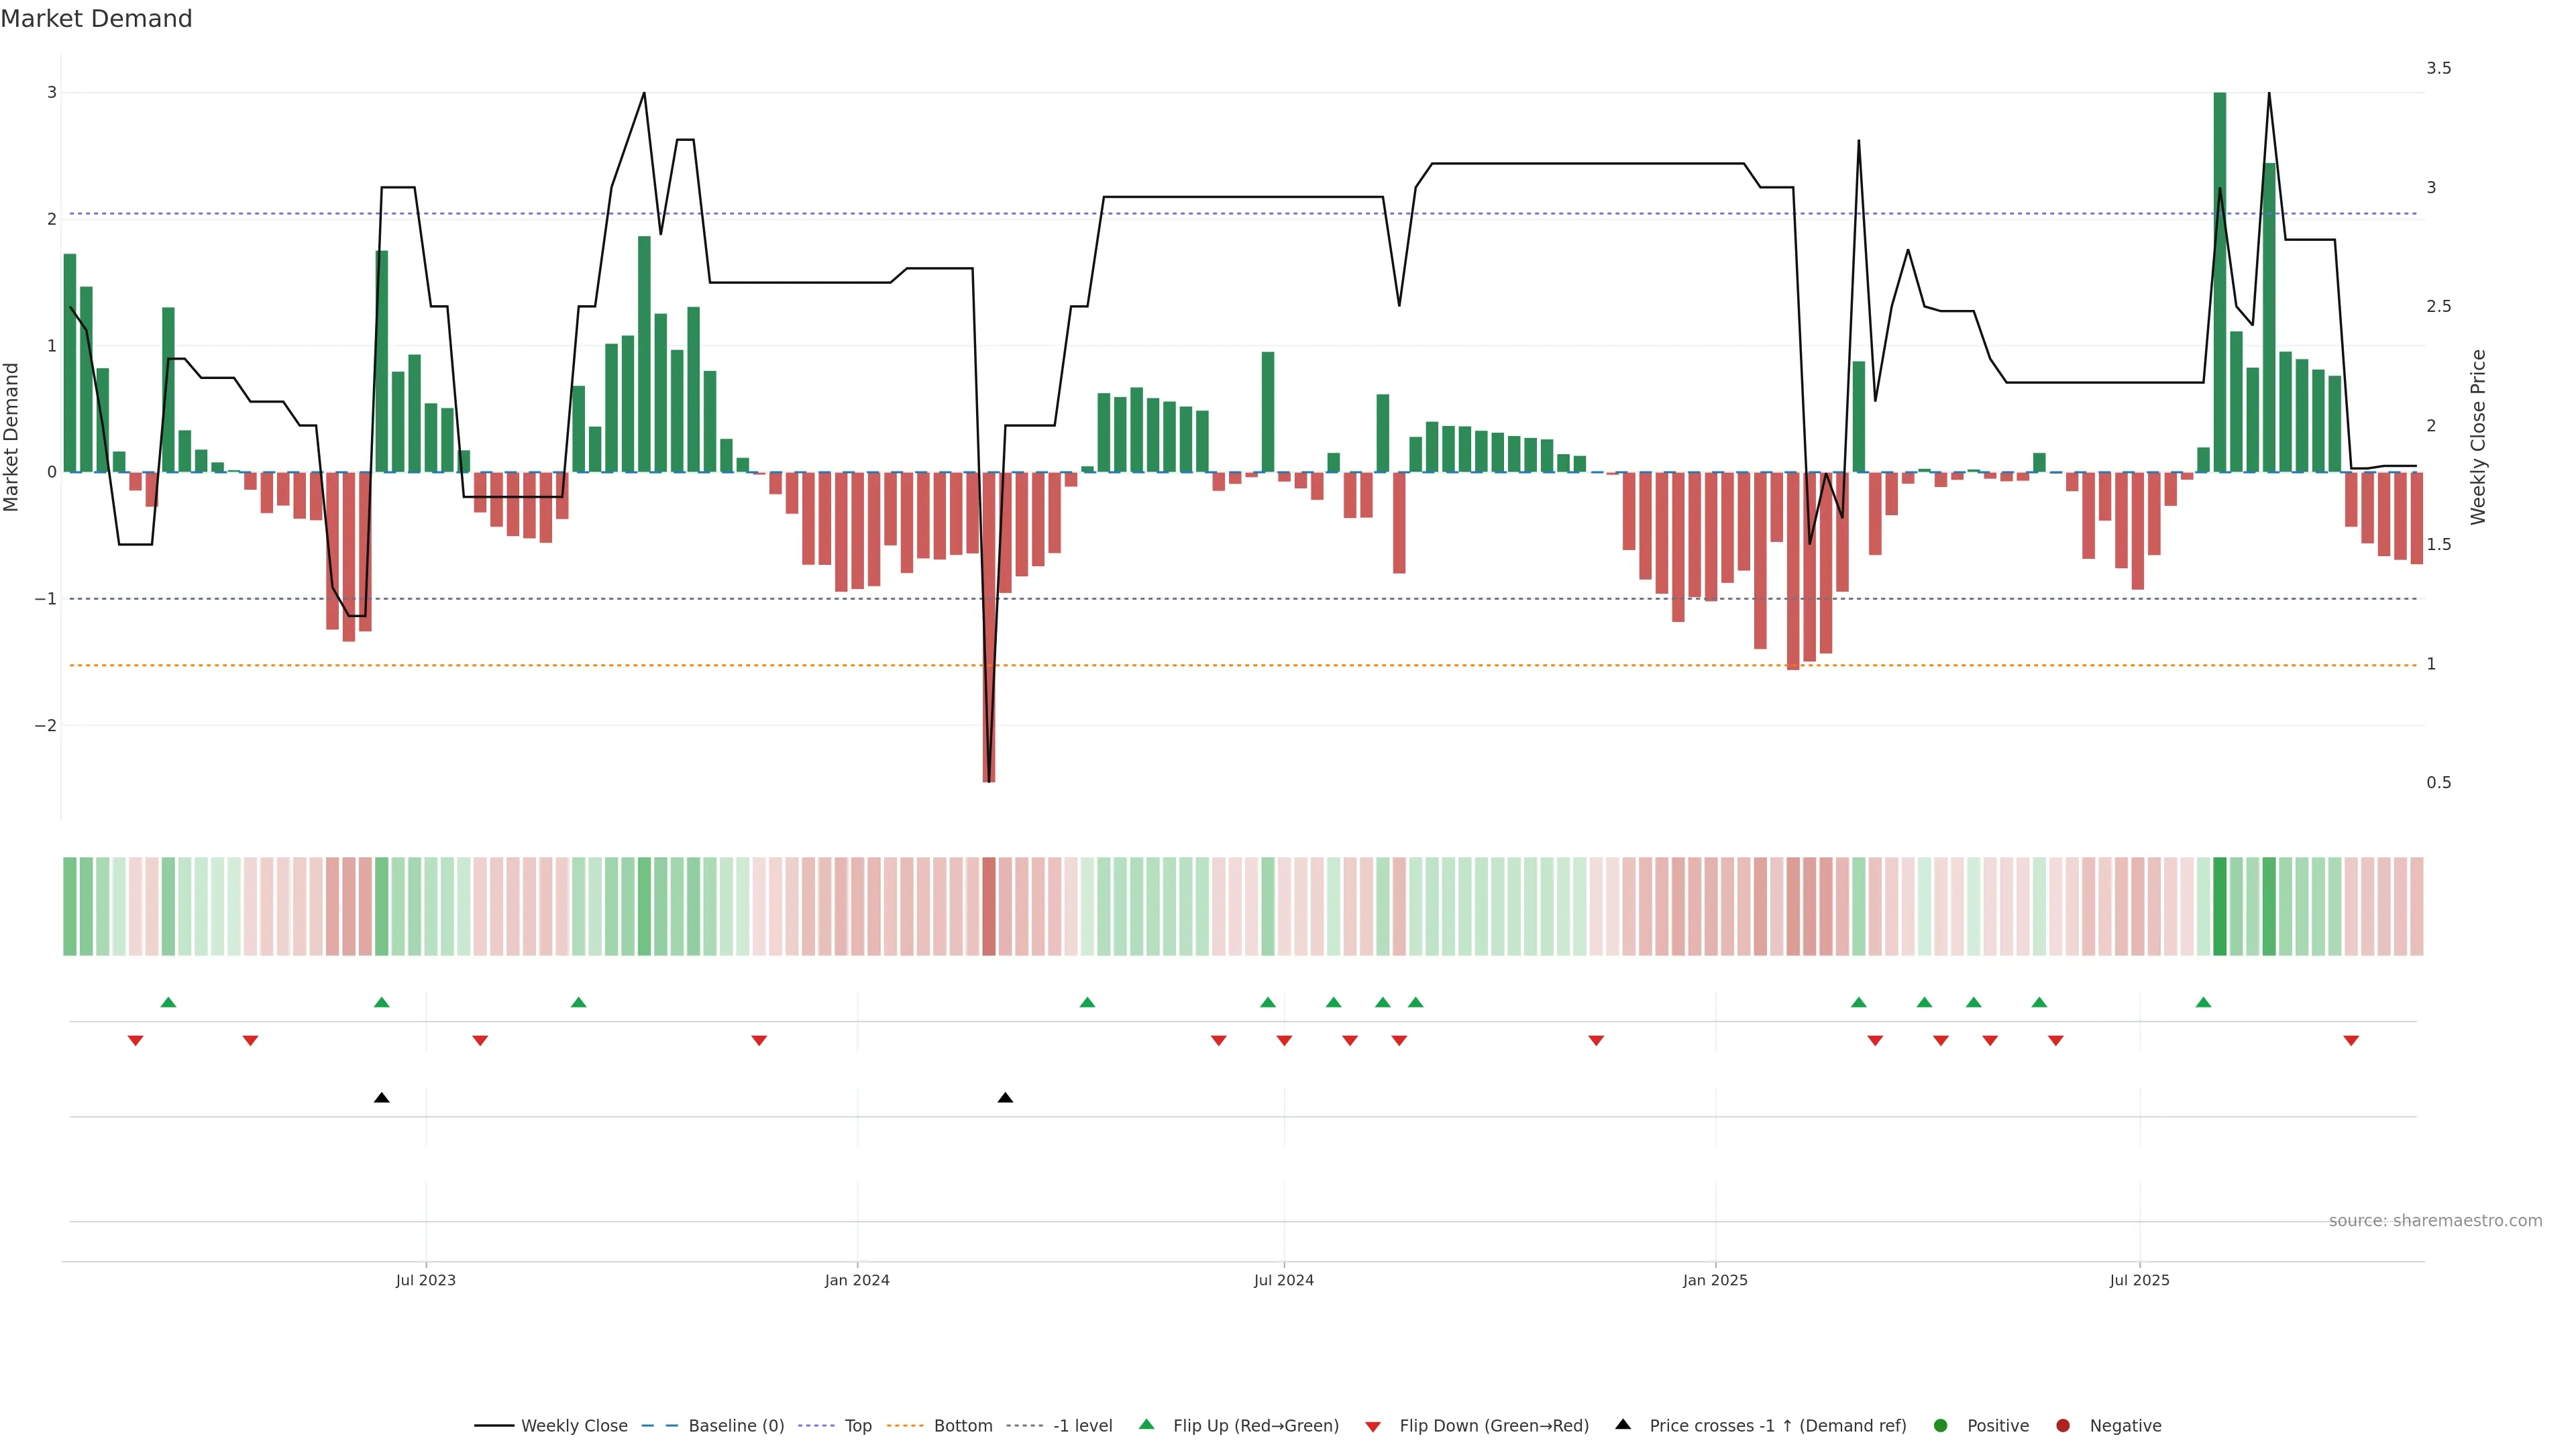Click Price crosses -1 black triangle legend icon
Image resolution: width=2576 pixels, height=1449 pixels.
(1623, 1425)
